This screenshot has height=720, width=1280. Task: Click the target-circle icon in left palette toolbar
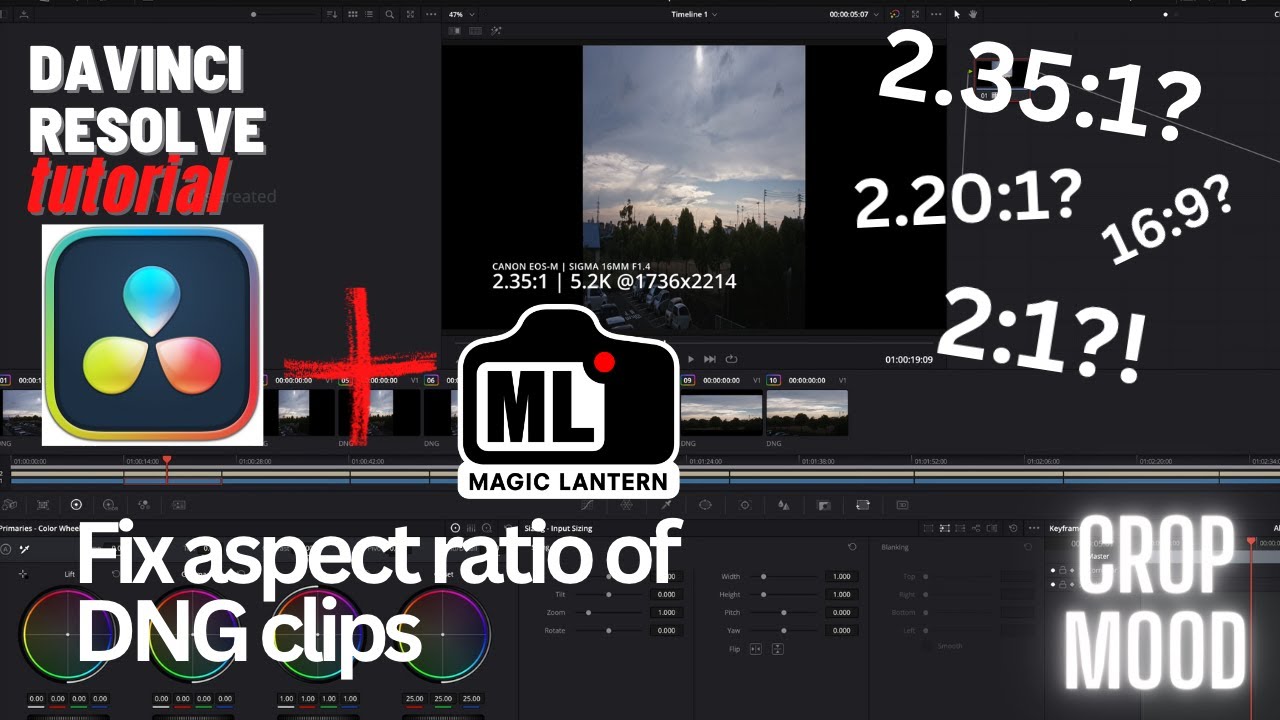[x=76, y=505]
